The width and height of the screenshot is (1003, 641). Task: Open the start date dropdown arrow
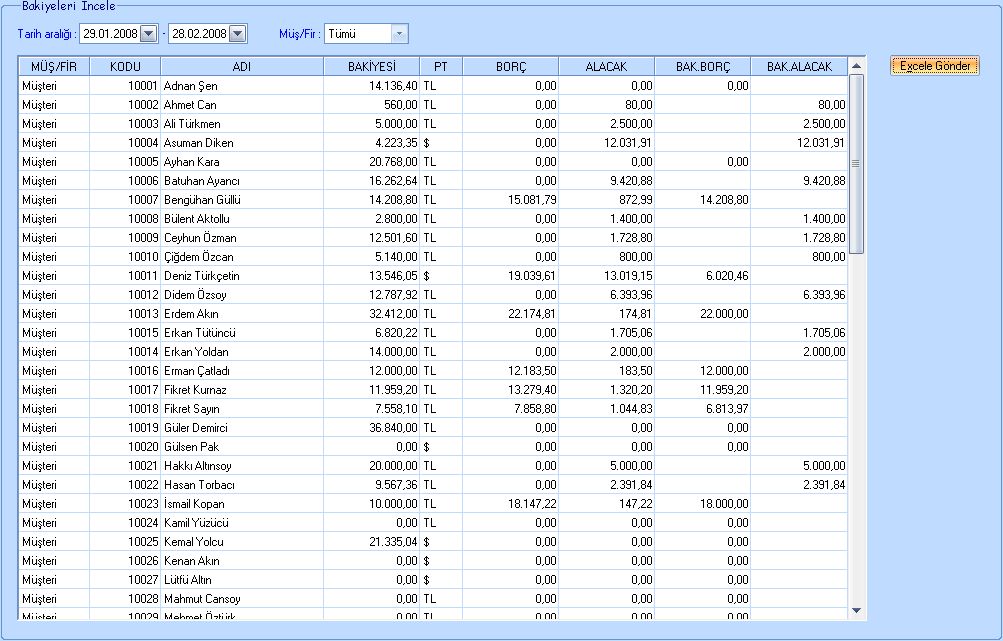148,34
